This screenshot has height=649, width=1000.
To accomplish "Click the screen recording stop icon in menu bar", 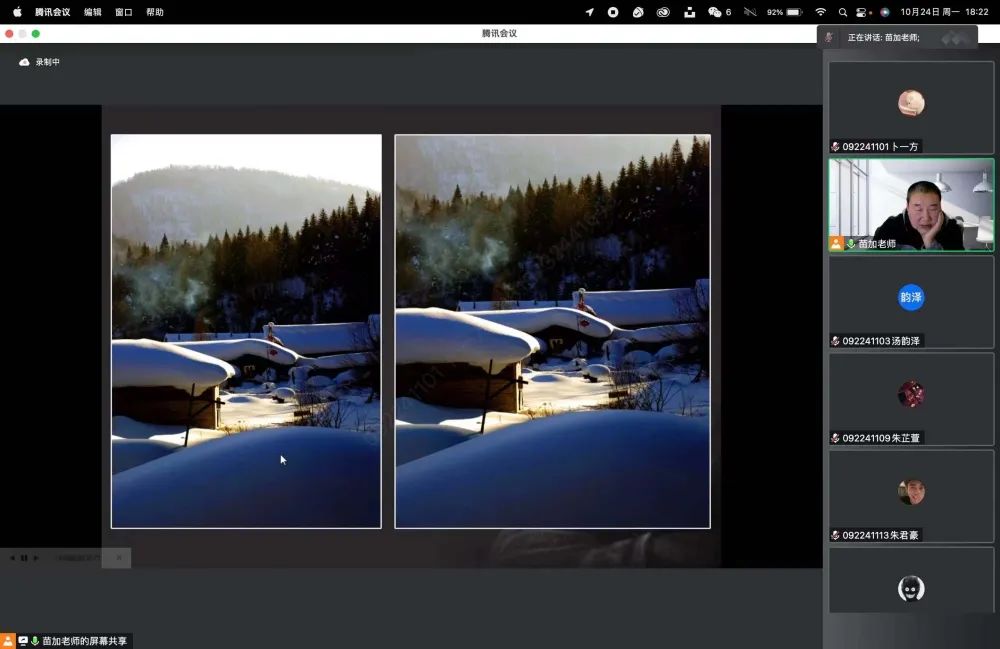I will pos(613,12).
